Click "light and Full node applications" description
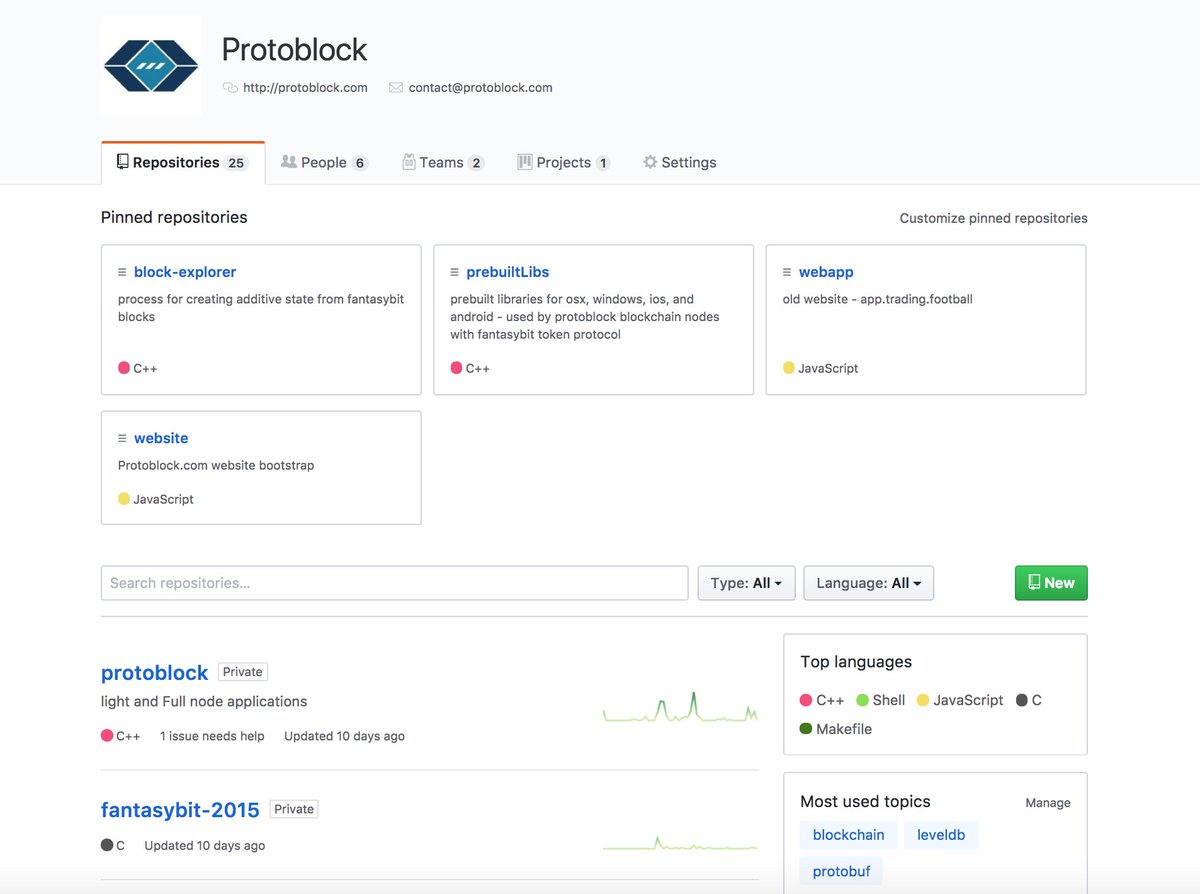Image resolution: width=1200 pixels, height=894 pixels. coord(204,702)
